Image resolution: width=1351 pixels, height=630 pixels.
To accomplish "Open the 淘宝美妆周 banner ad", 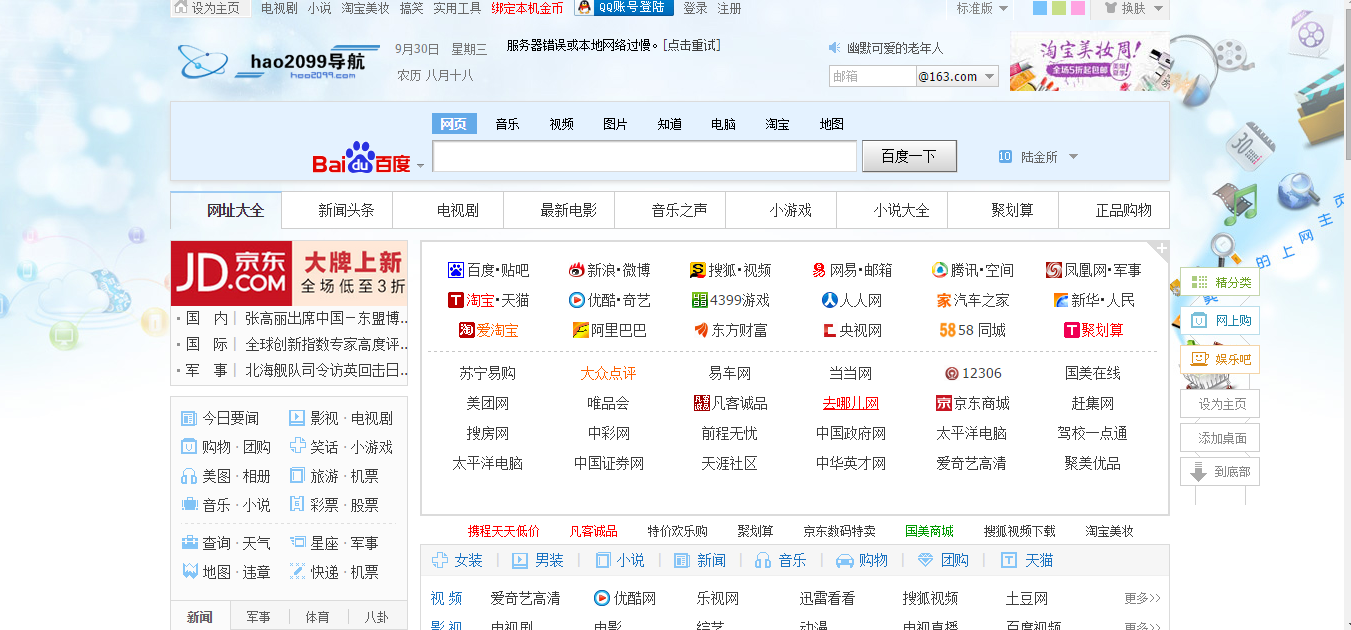I will coord(1089,62).
